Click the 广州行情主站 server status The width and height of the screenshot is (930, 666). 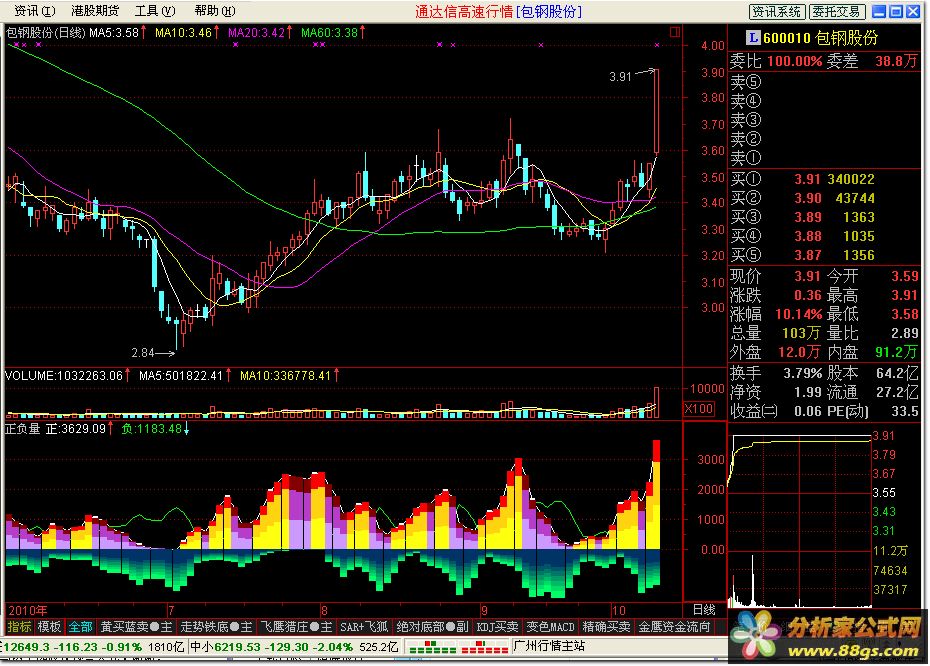pos(549,646)
